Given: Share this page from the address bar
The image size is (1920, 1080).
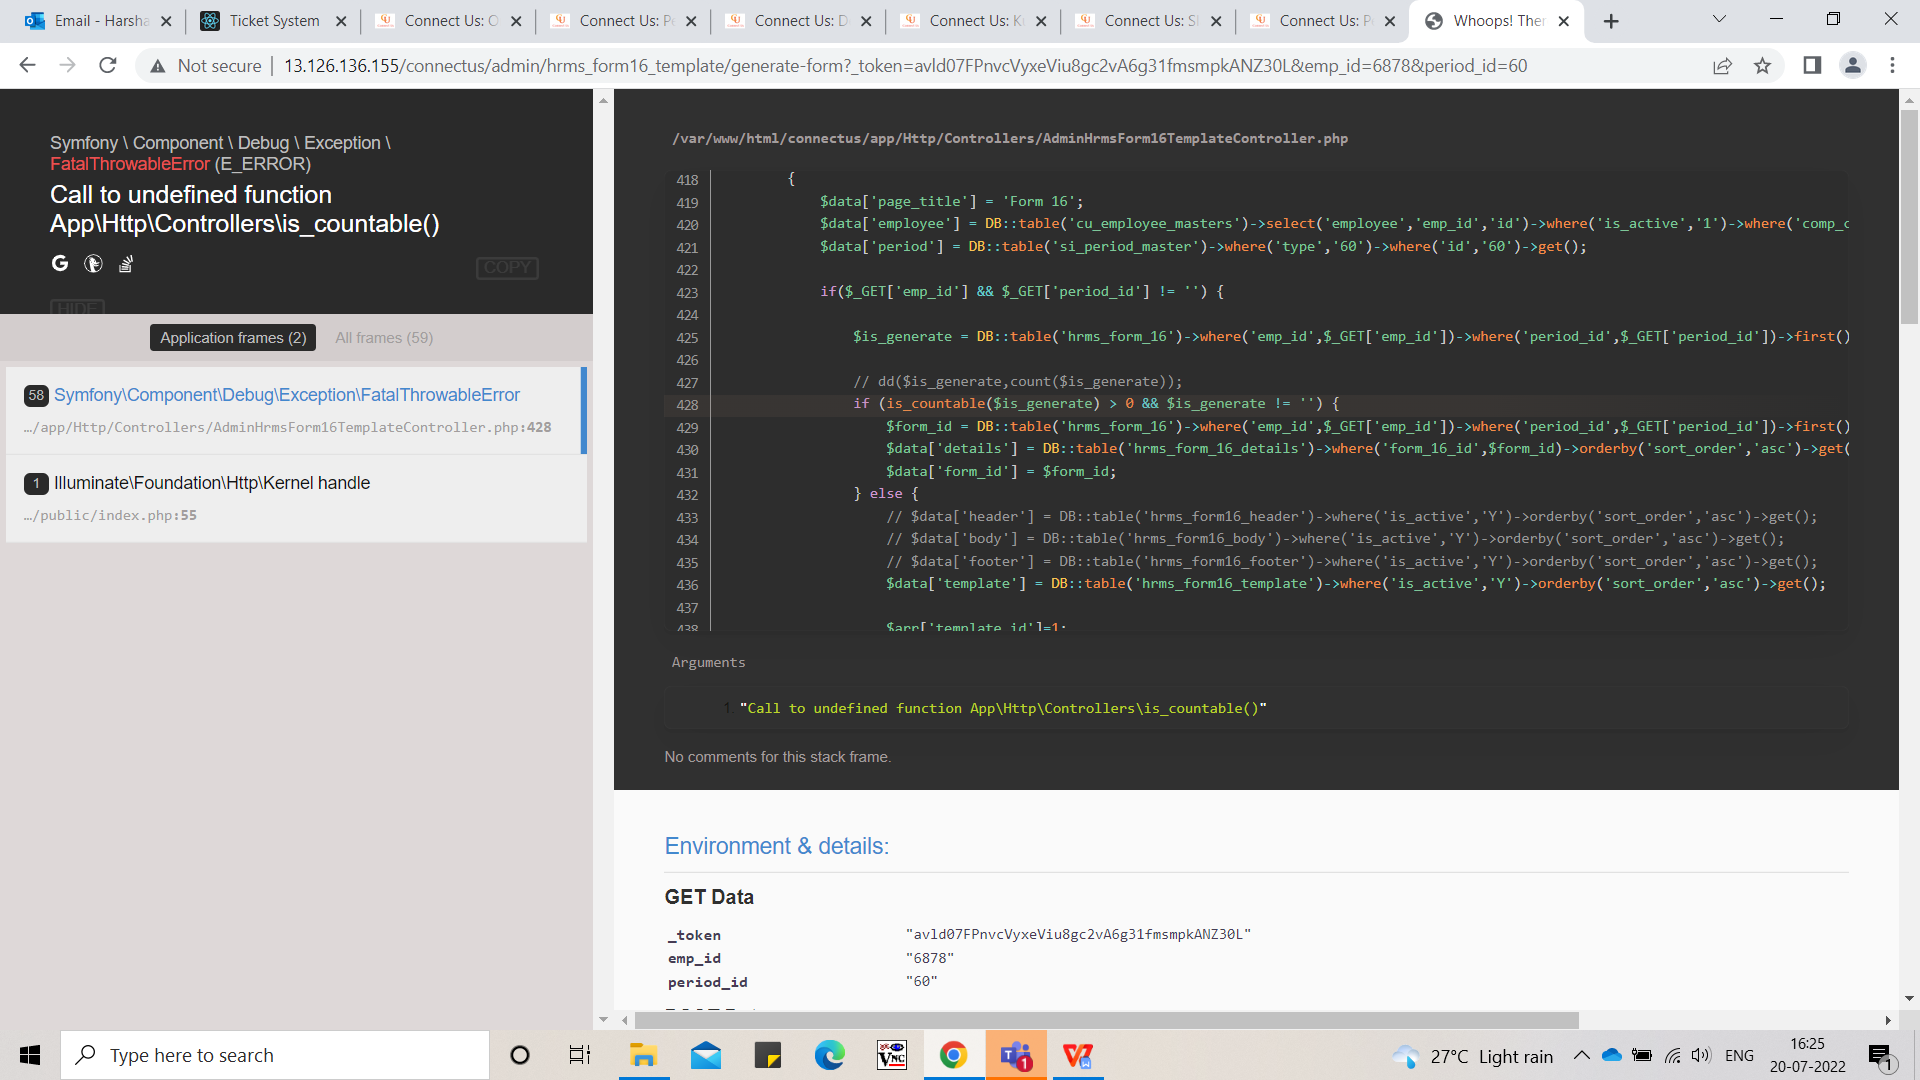Looking at the screenshot, I should 1722,66.
